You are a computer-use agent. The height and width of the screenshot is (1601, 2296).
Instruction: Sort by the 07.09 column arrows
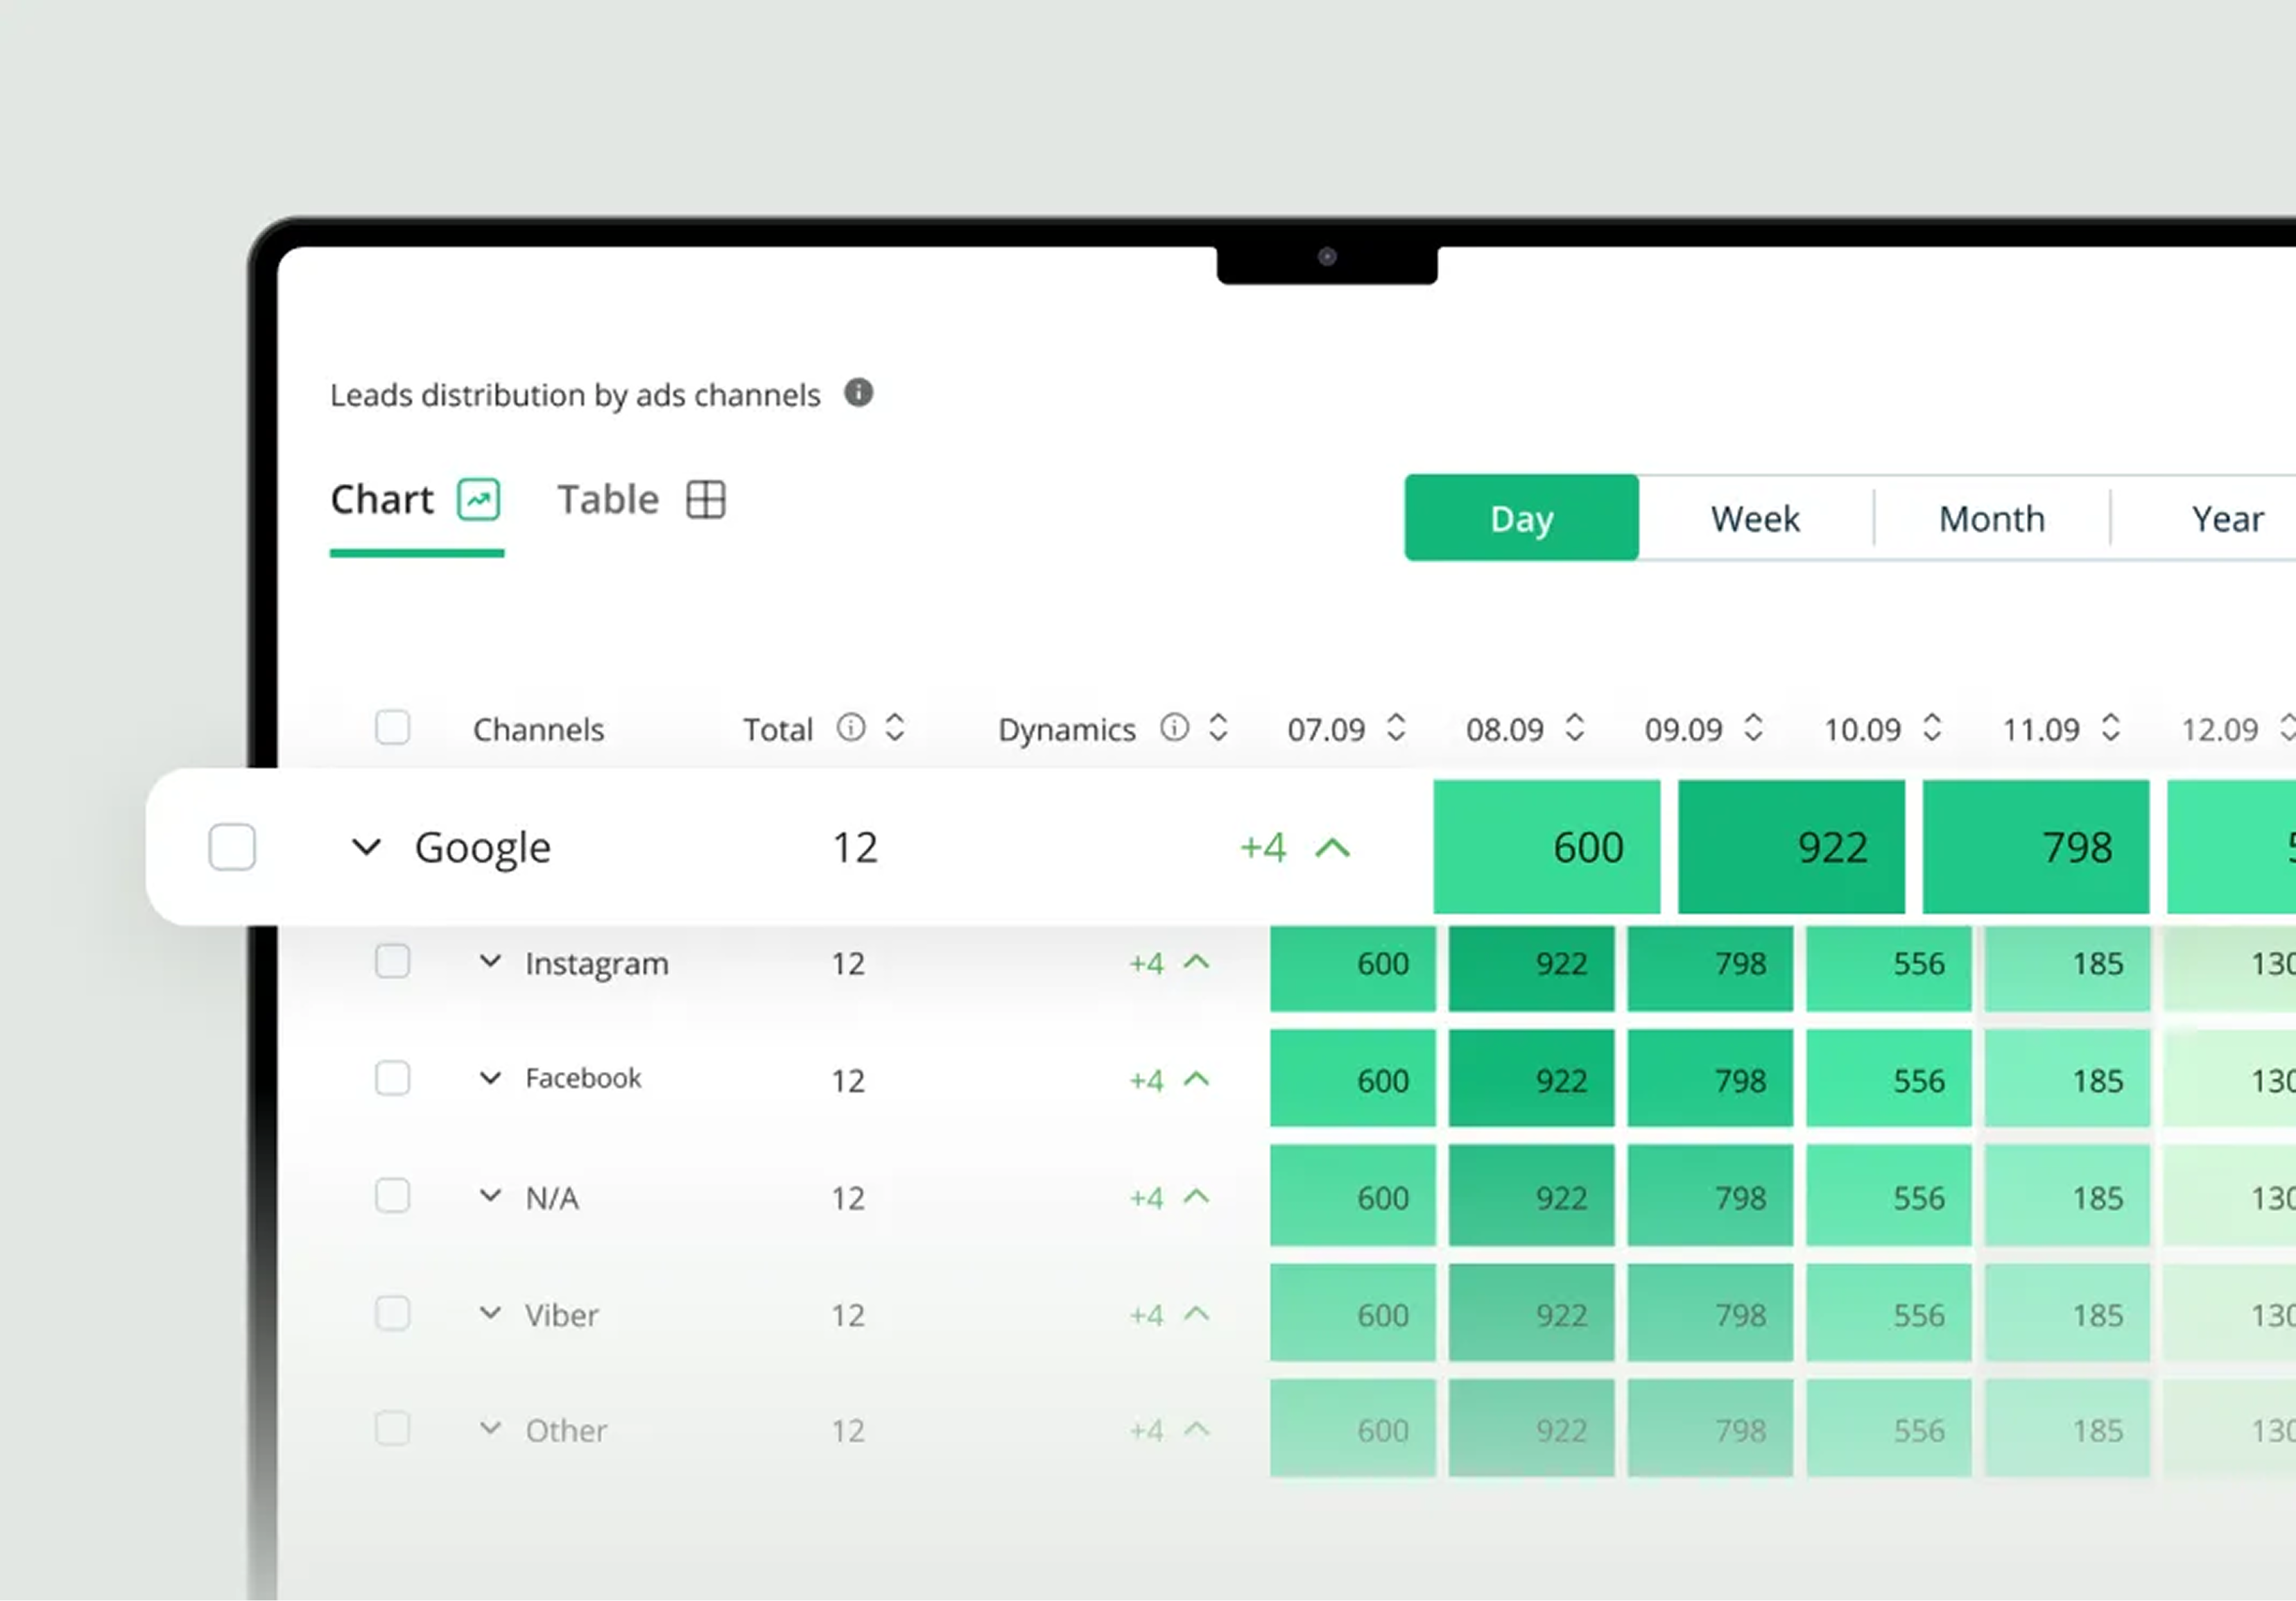[1397, 727]
